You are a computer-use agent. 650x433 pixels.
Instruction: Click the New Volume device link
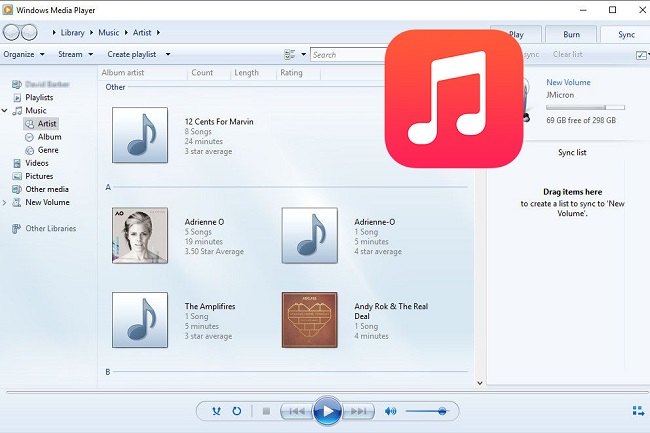(568, 82)
